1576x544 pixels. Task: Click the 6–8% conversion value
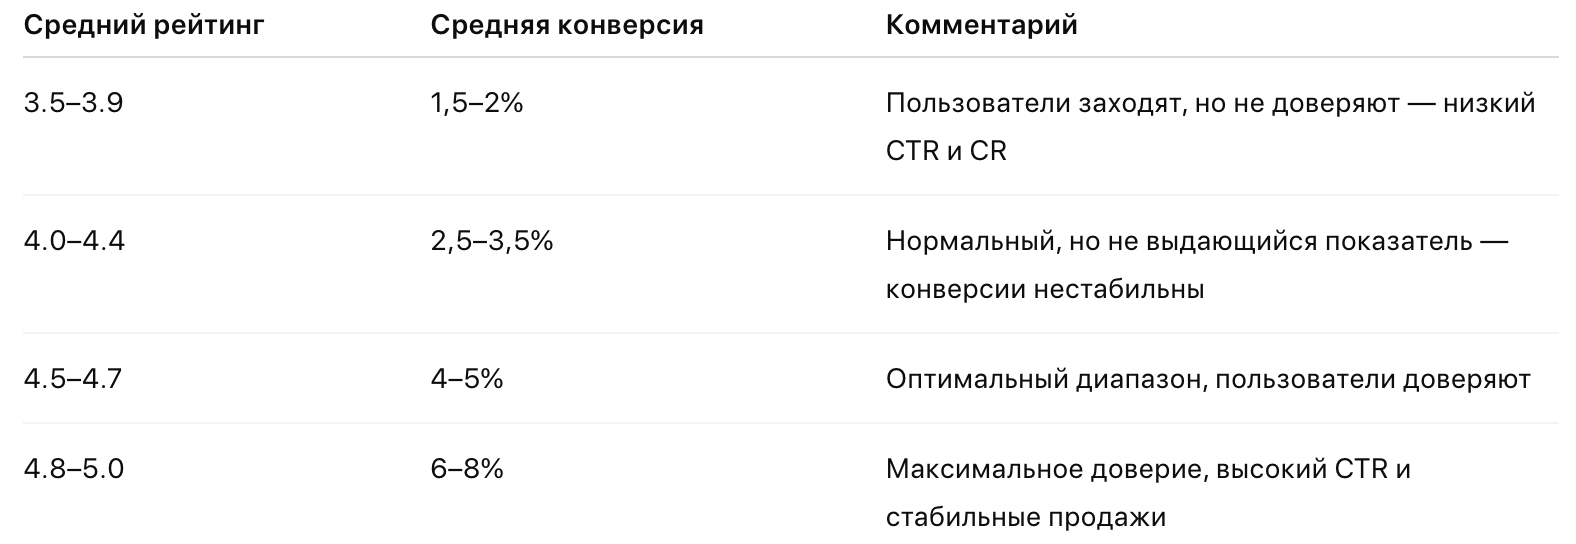(x=467, y=468)
